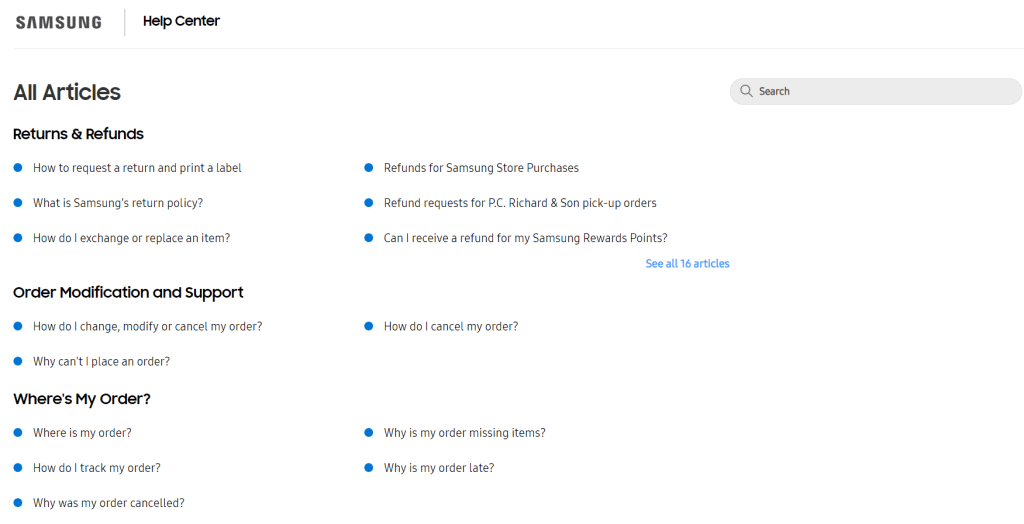Screen dimensions: 1024x524
Task: Open P.C. Richard & Son refund requests article
Action: 520,203
